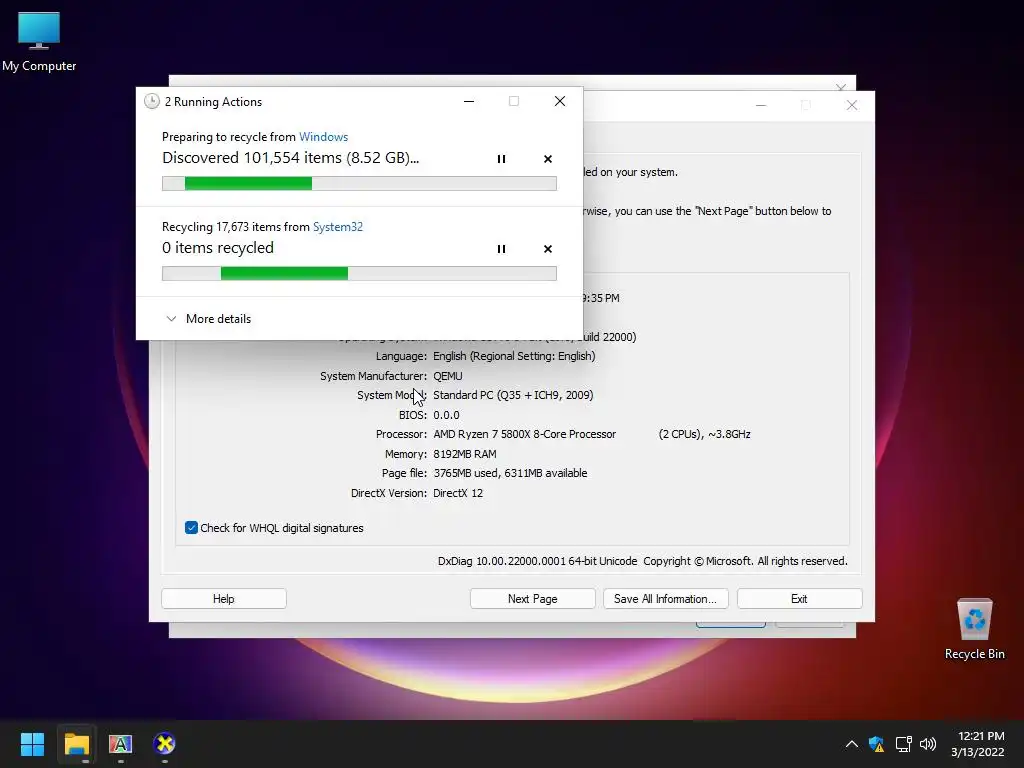Click the Windows recycle progress bar
1024x768 pixels.
(x=359, y=184)
